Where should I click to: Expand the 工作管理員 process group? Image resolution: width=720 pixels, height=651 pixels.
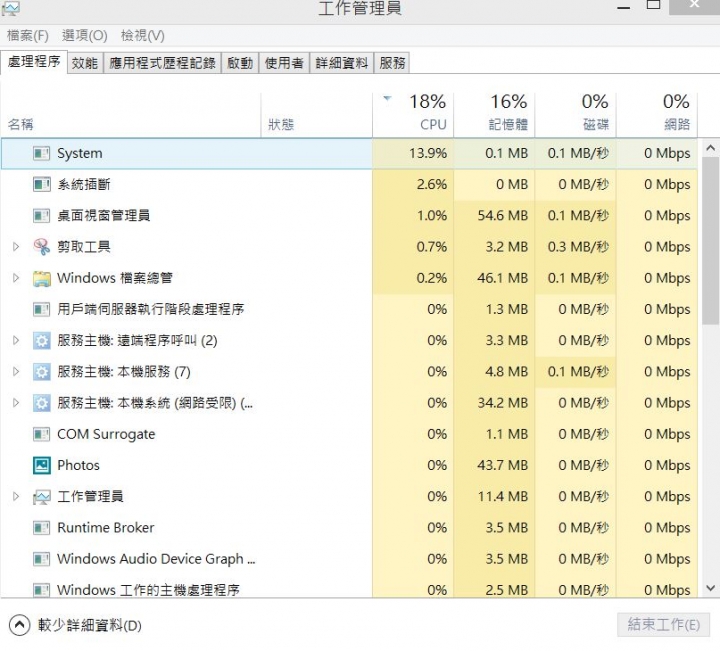click(16, 497)
